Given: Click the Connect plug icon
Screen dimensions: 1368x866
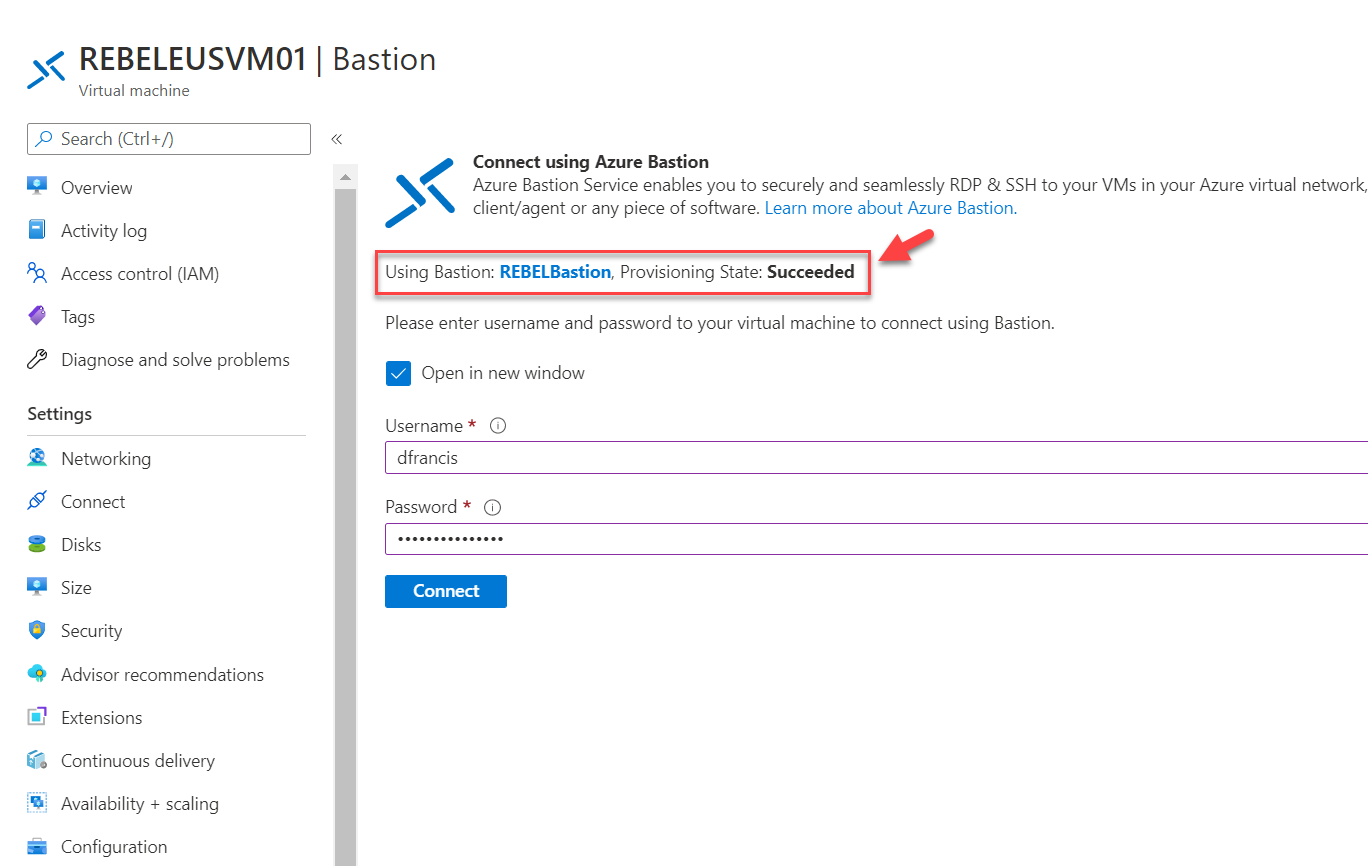Looking at the screenshot, I should click(x=37, y=501).
